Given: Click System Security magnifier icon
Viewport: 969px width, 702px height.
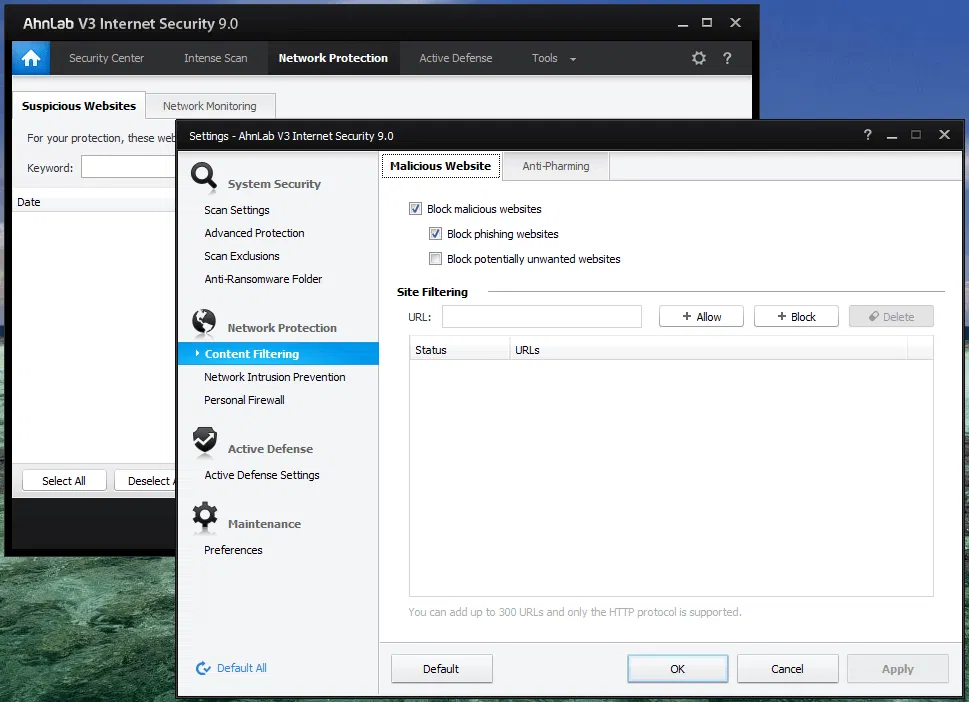Looking at the screenshot, I should click(204, 176).
